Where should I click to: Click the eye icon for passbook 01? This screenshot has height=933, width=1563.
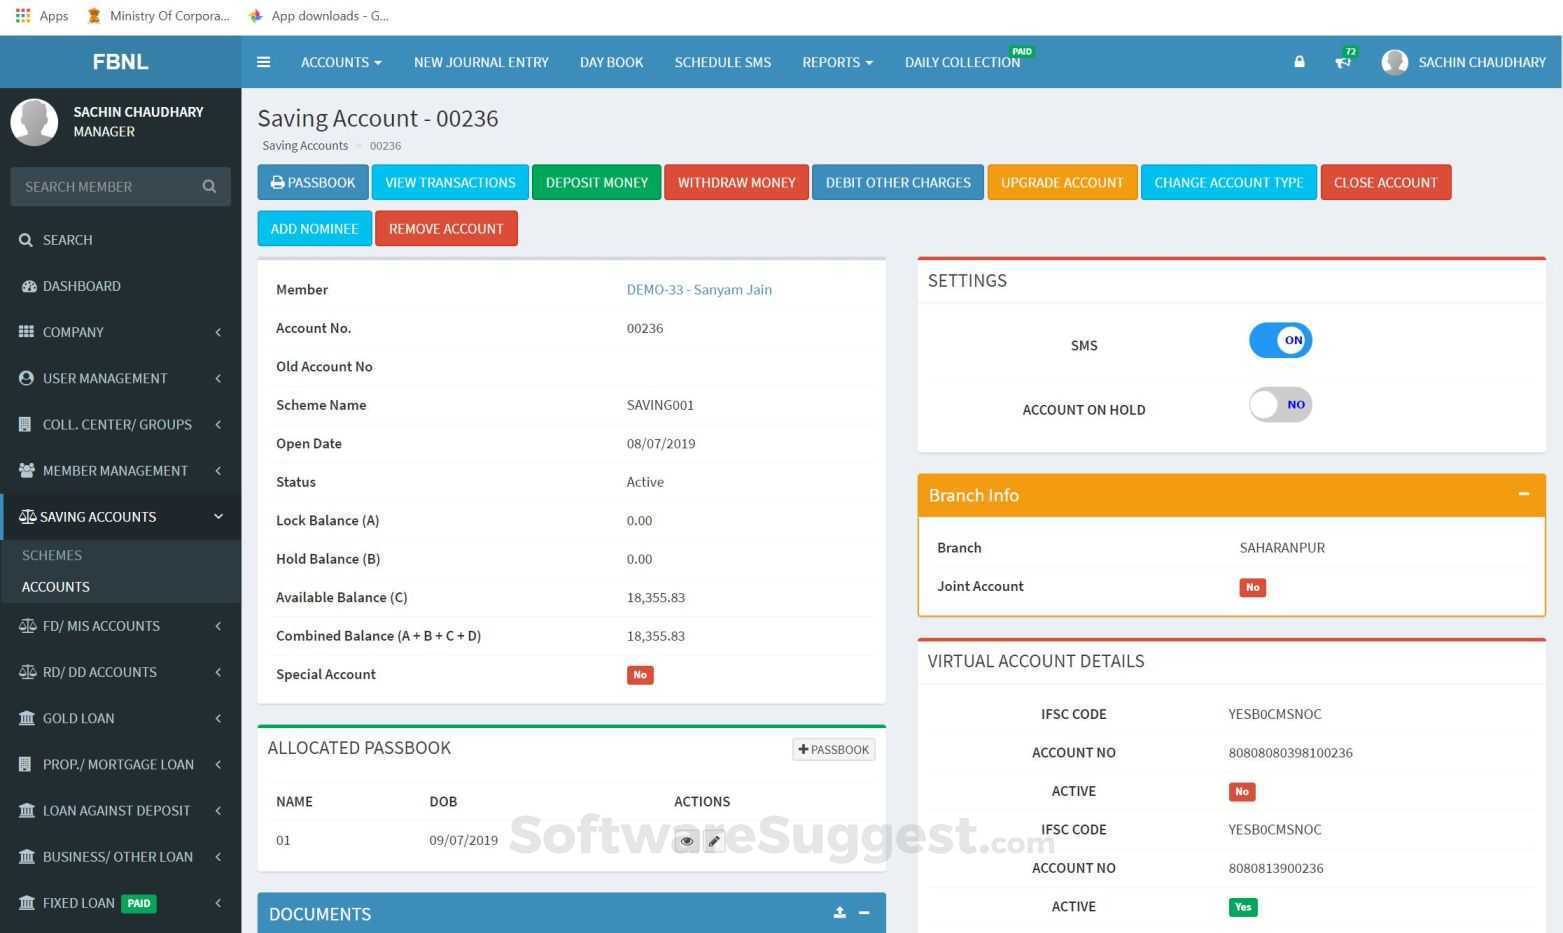tap(686, 841)
